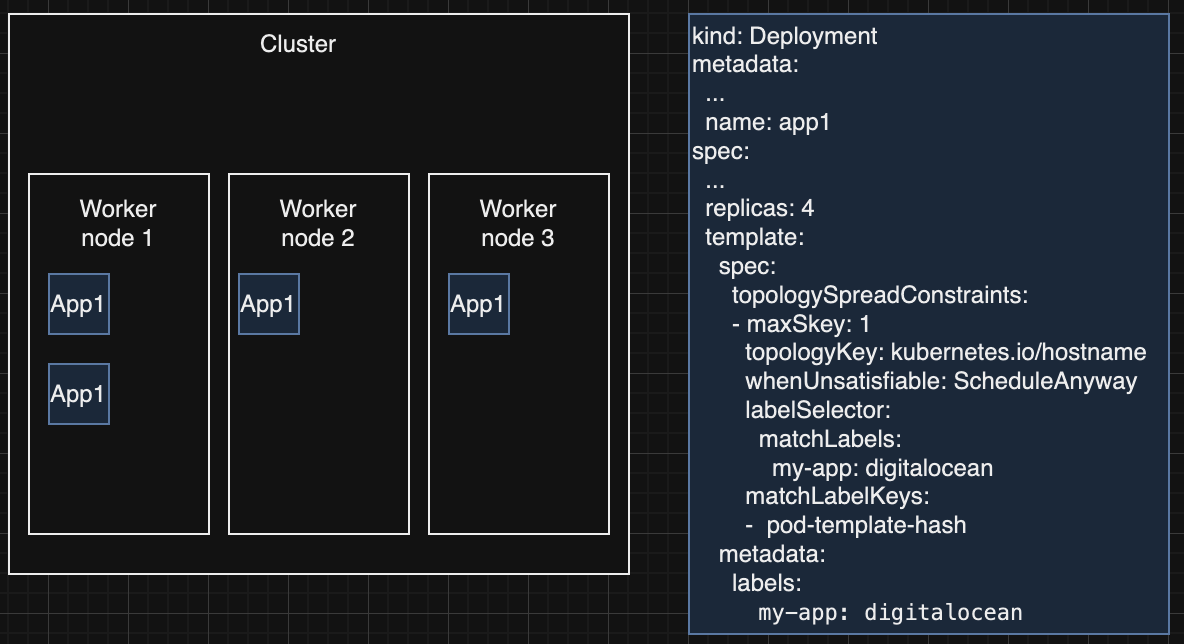Click the 'name: app1' text

coord(768,123)
